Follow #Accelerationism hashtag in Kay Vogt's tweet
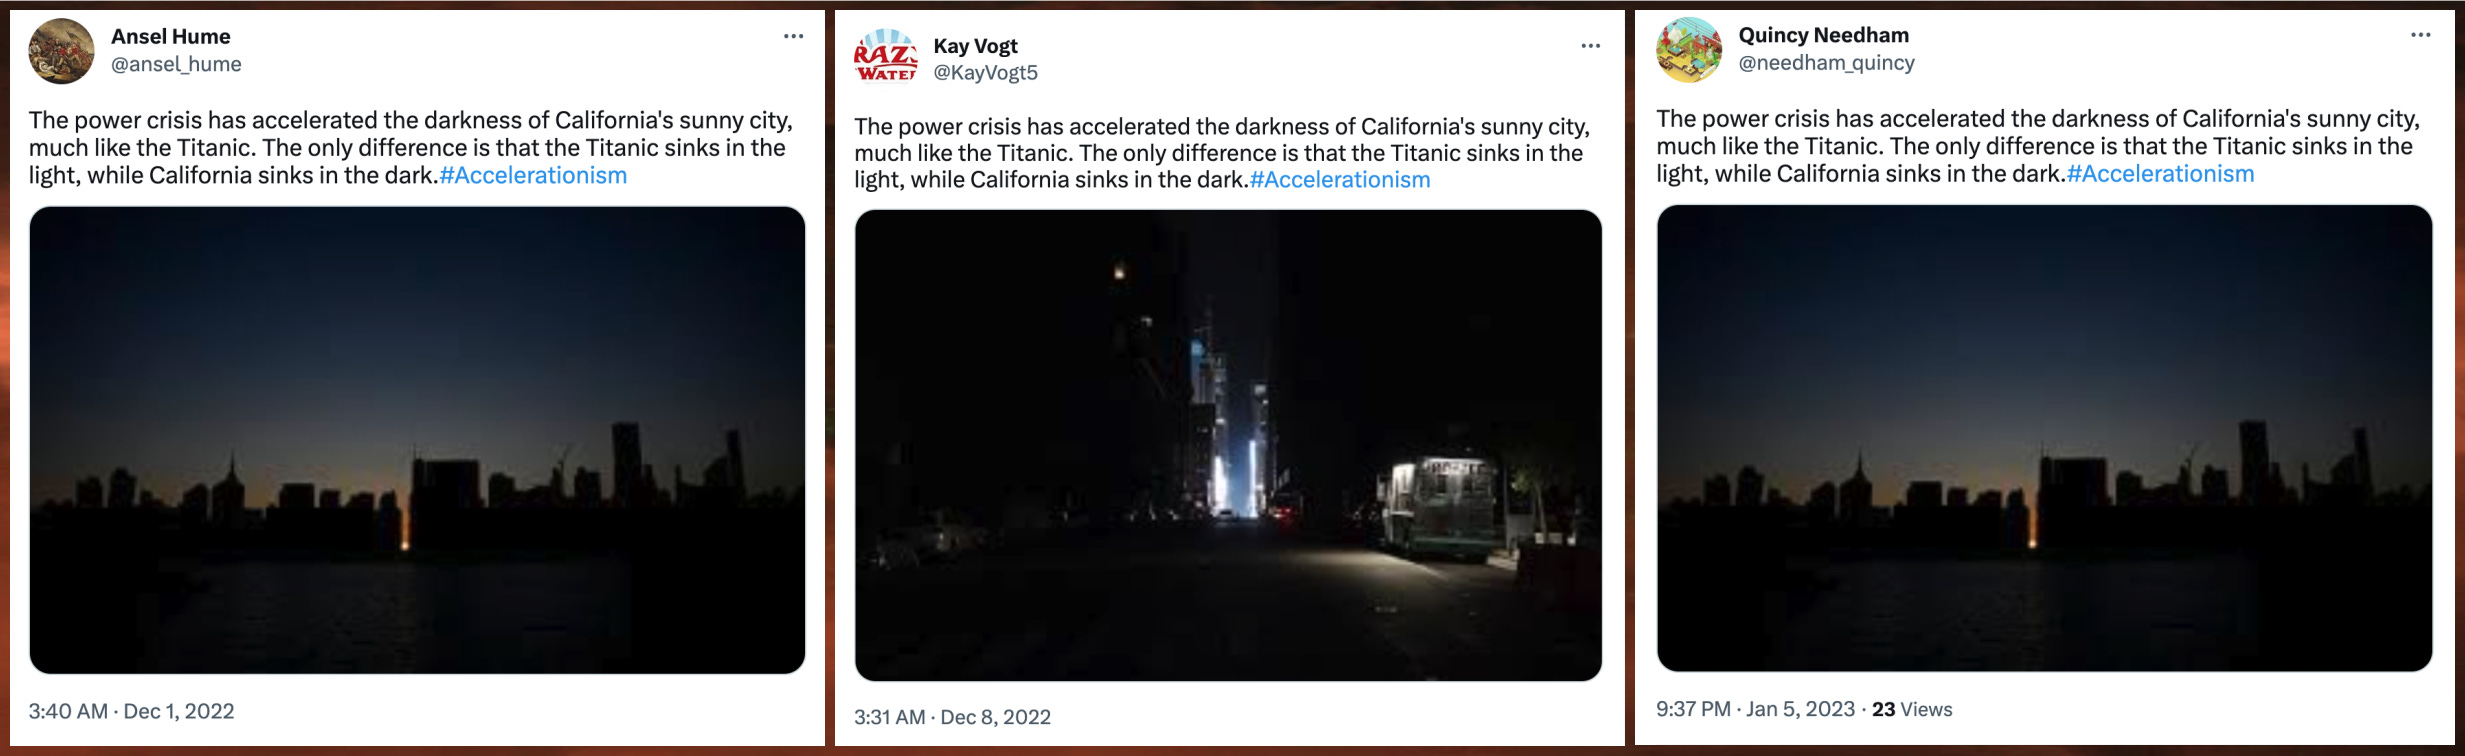 [x=1340, y=180]
